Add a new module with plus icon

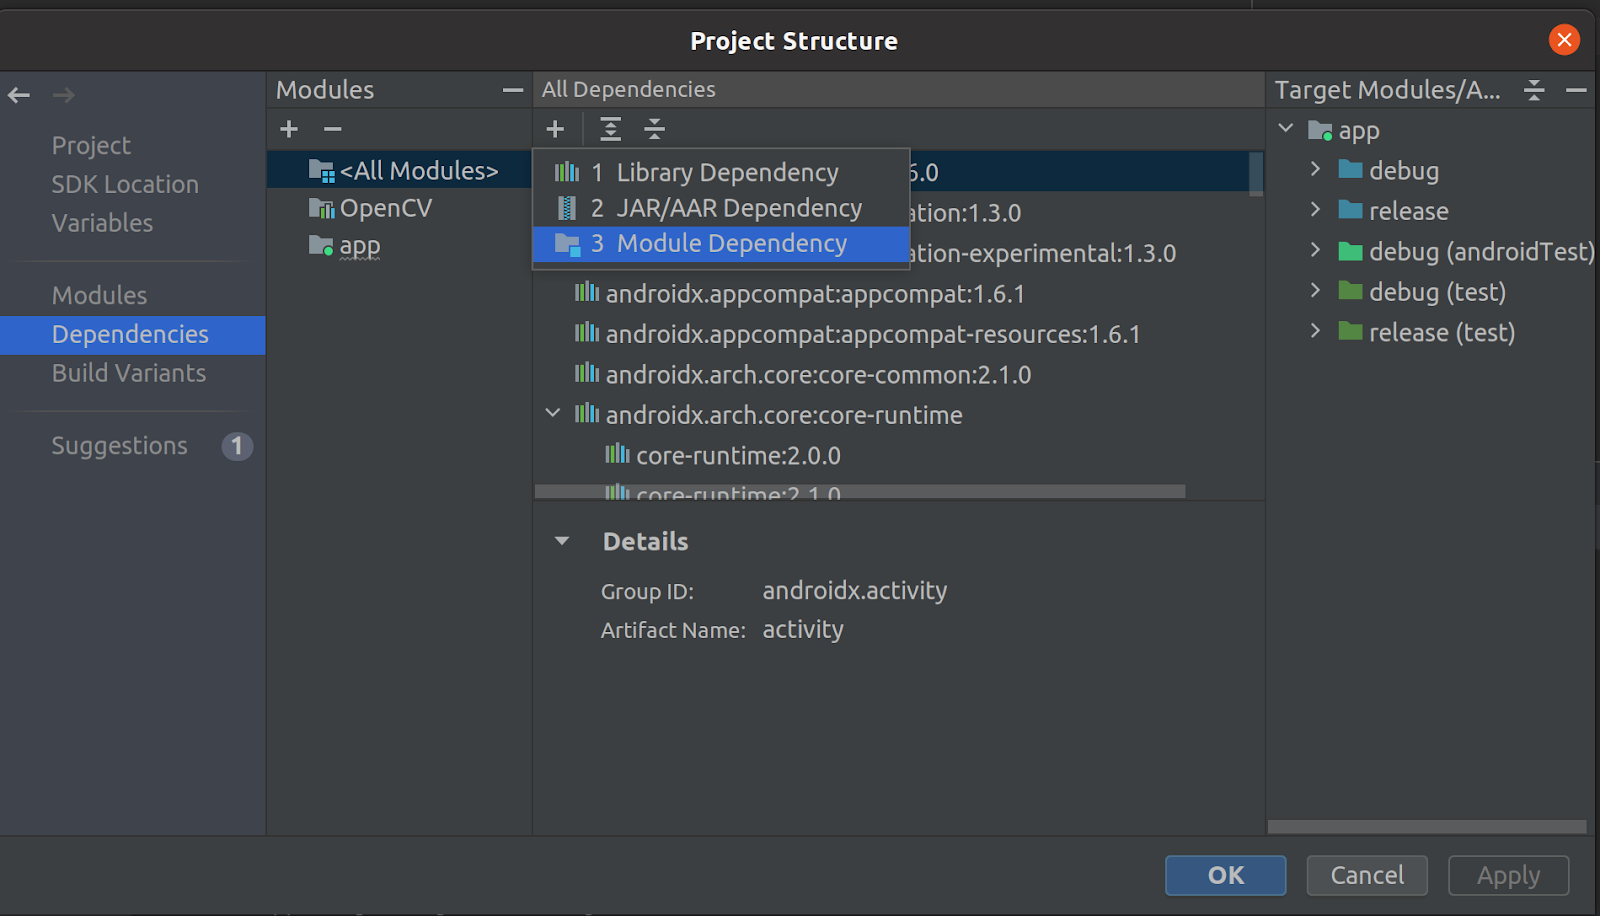coord(289,129)
